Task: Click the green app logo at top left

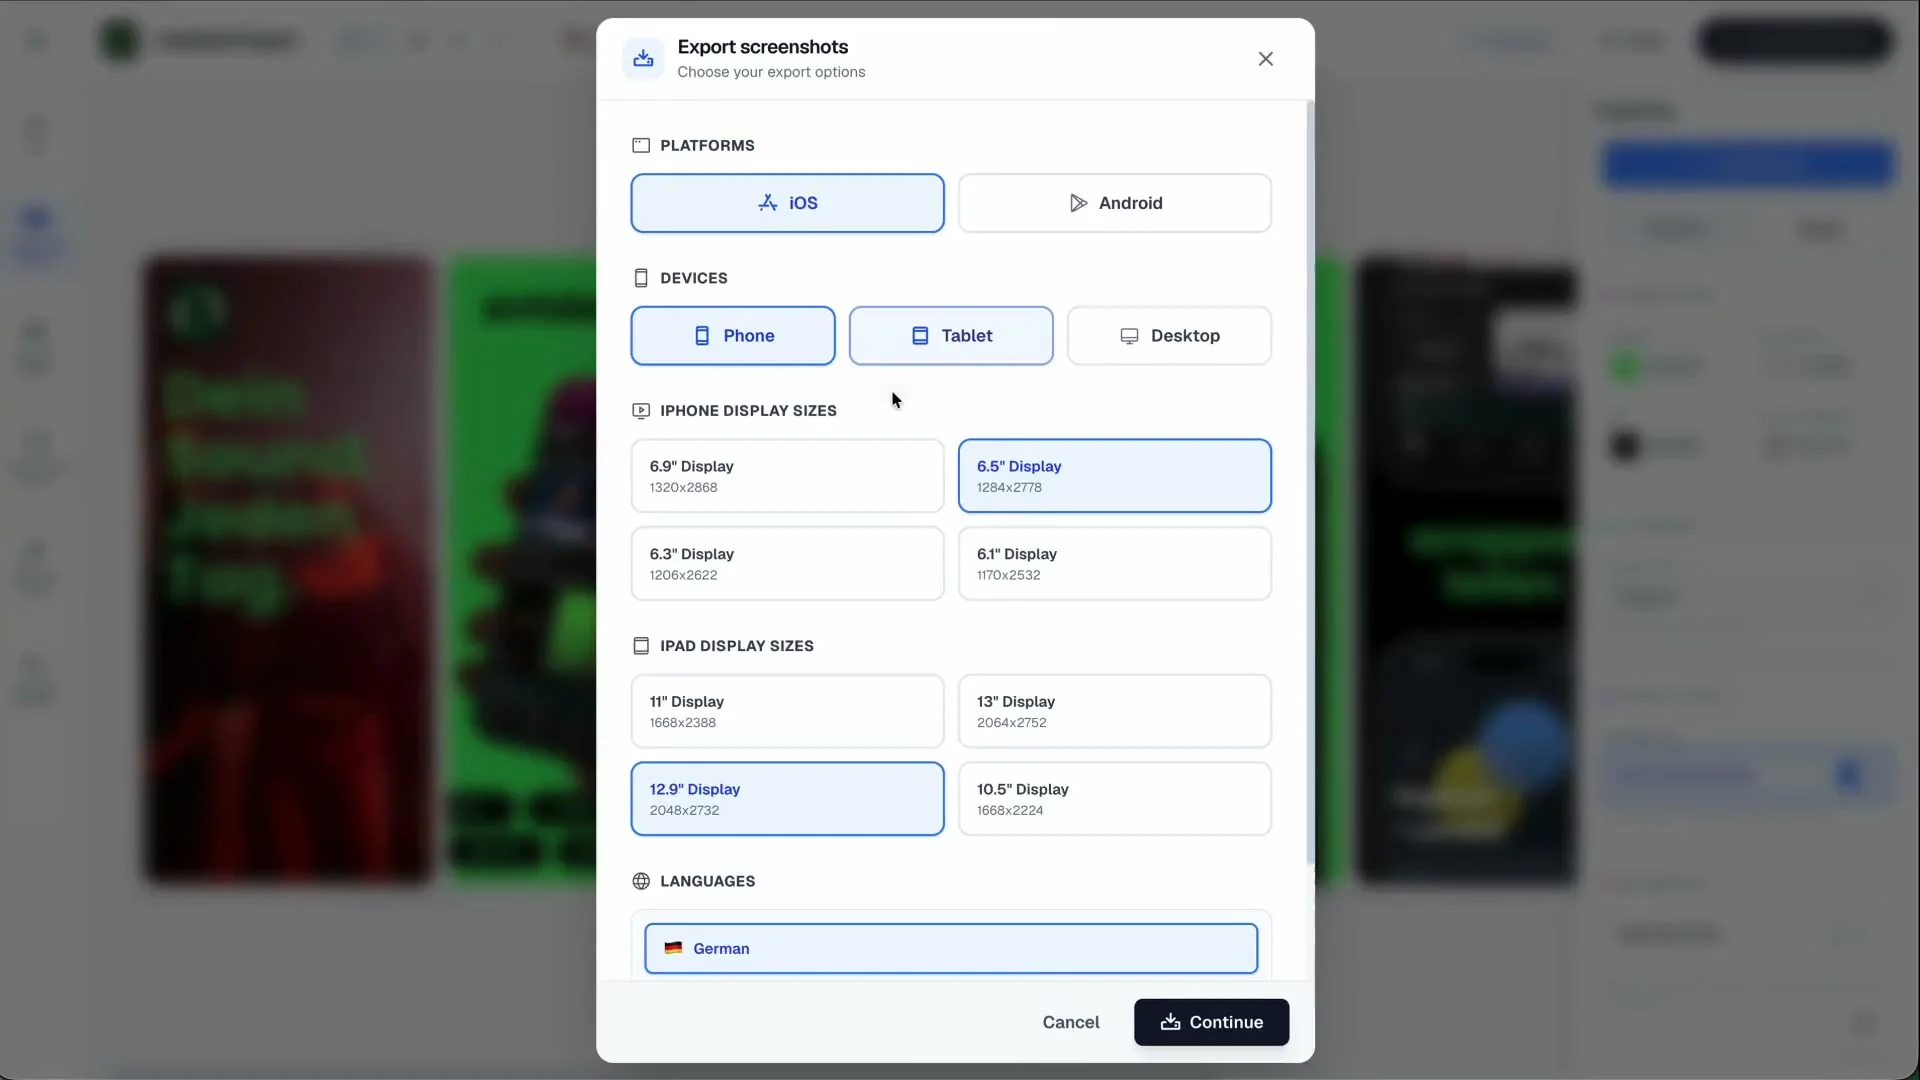Action: 121,41
